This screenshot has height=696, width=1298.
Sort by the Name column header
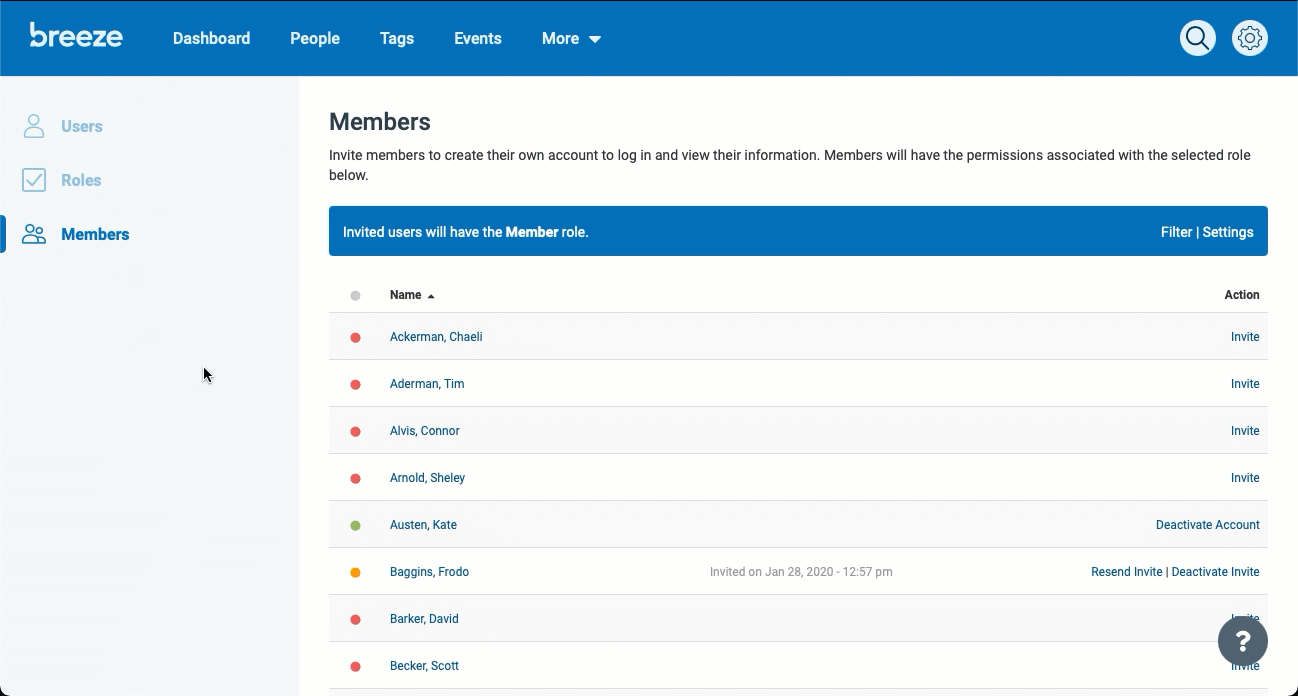click(412, 295)
